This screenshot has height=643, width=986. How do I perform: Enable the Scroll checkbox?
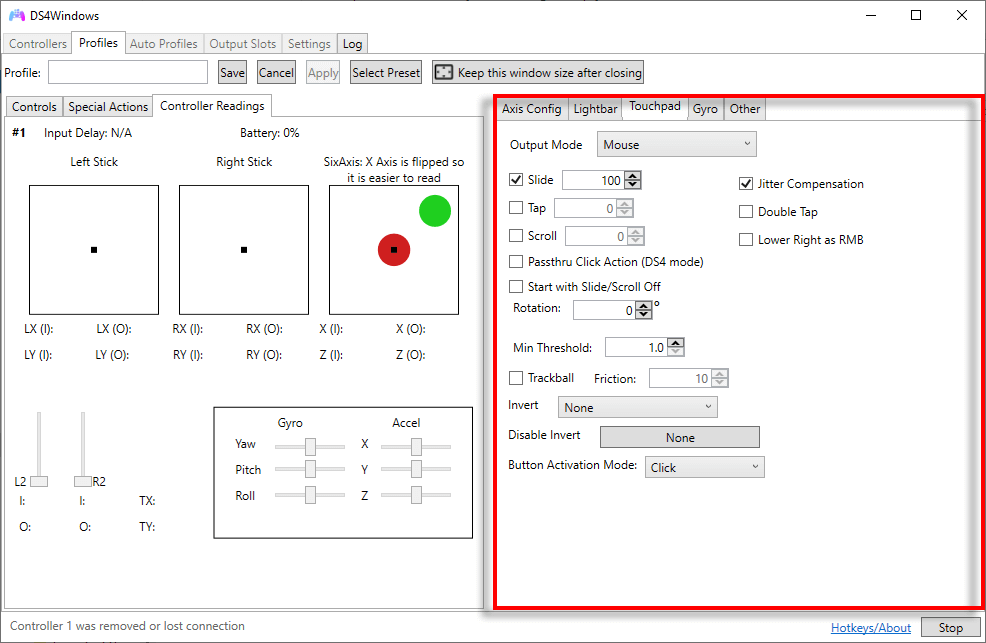(x=516, y=236)
